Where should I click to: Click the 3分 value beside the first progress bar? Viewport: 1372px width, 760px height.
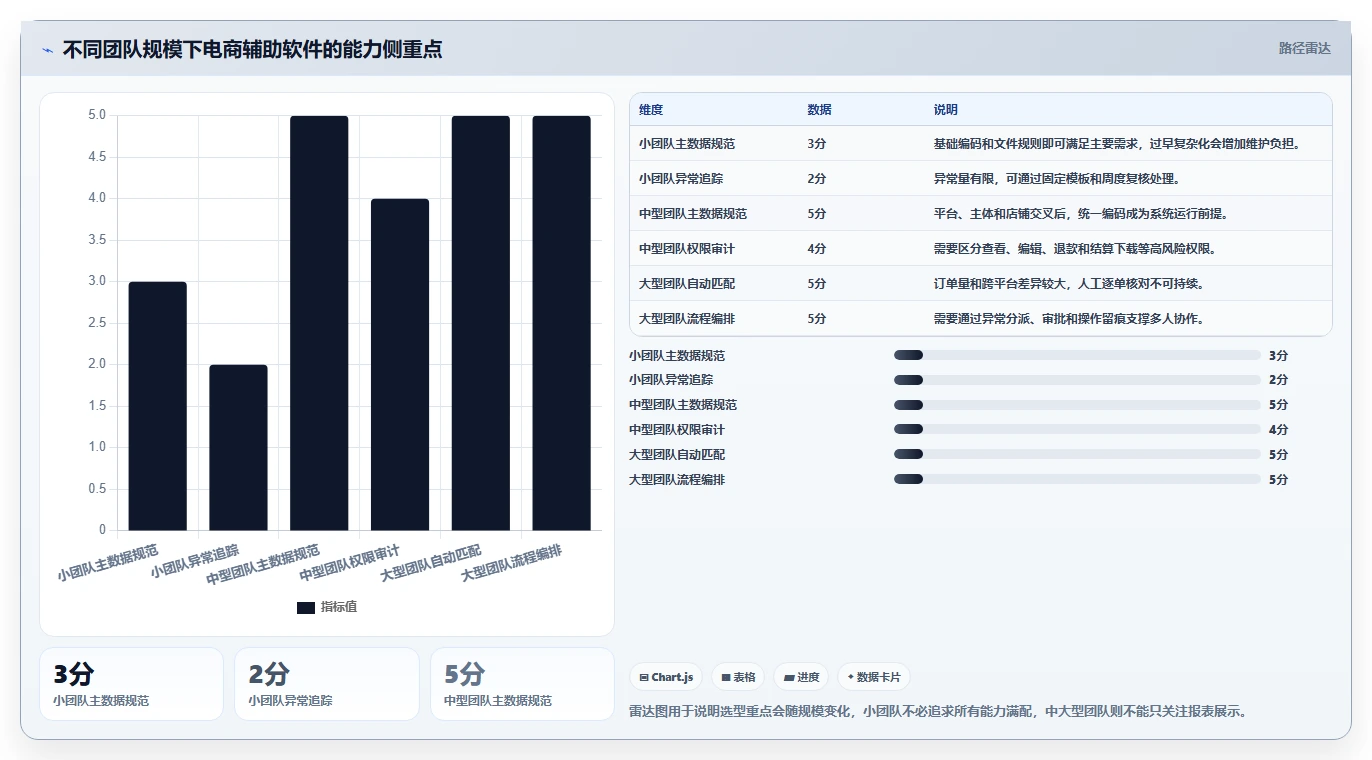coord(1278,355)
